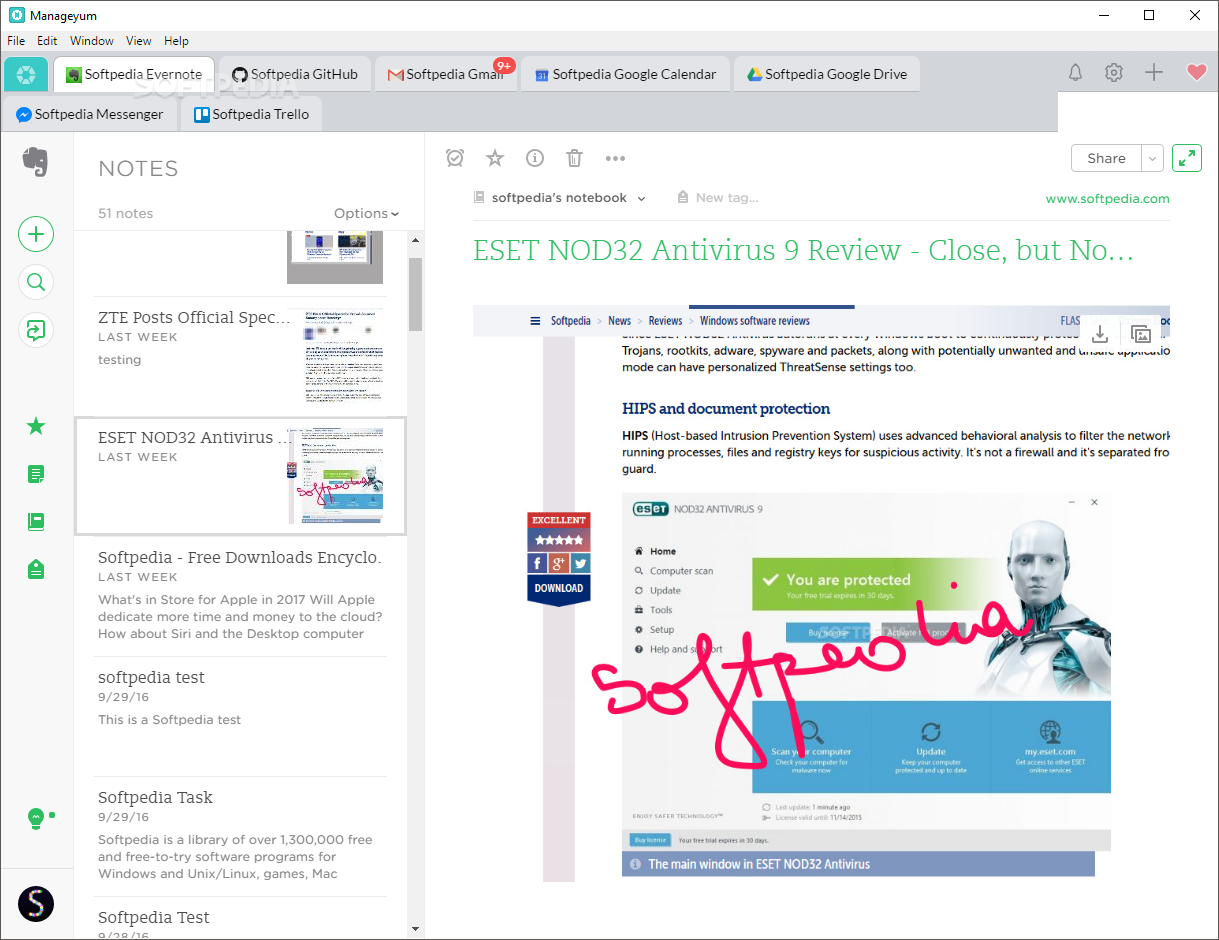Switch to Softpedia Google Calendar tab
Screen dimensions: 1219x940
pos(625,74)
